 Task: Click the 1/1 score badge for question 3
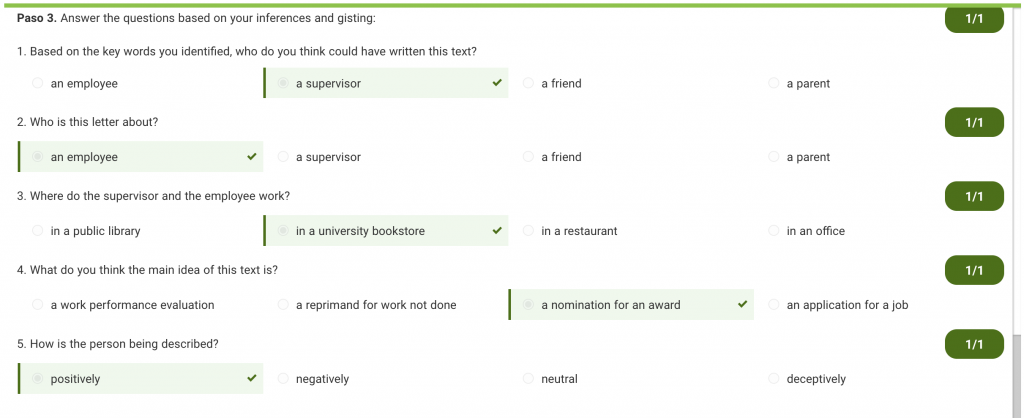[974, 197]
